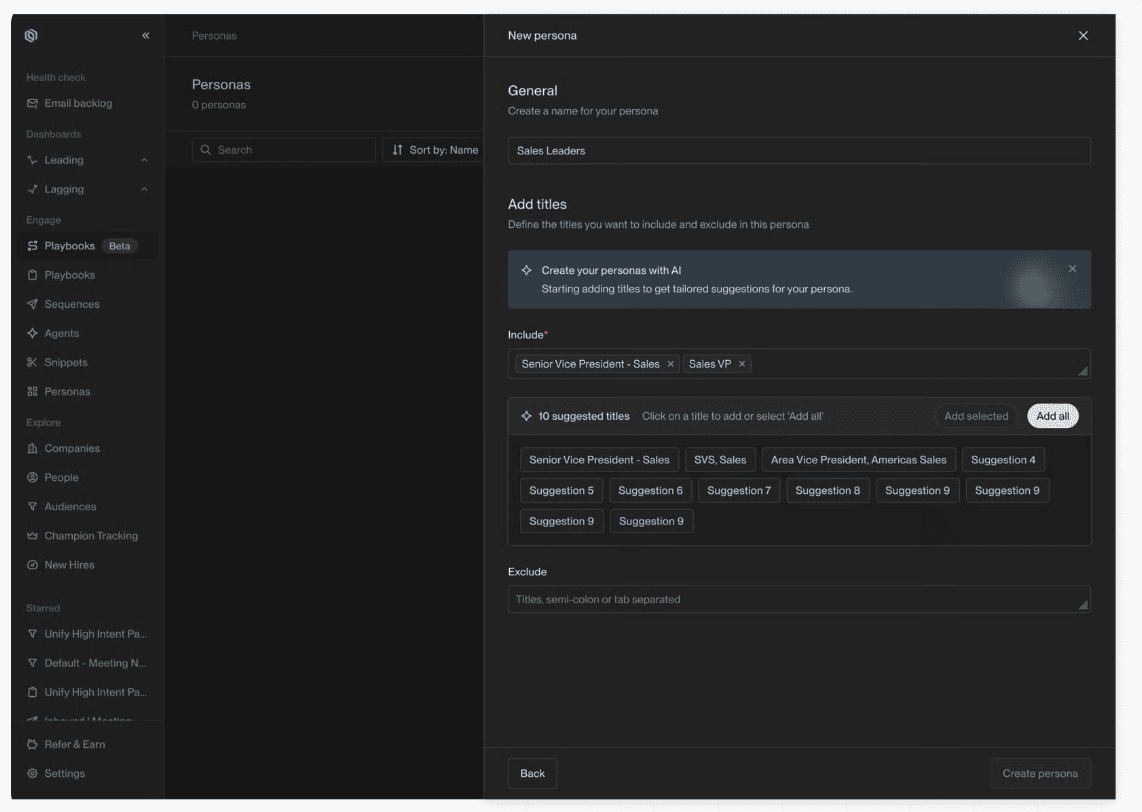Click the Beta badge next to Playbooks
1142x812 pixels.
[119, 246]
